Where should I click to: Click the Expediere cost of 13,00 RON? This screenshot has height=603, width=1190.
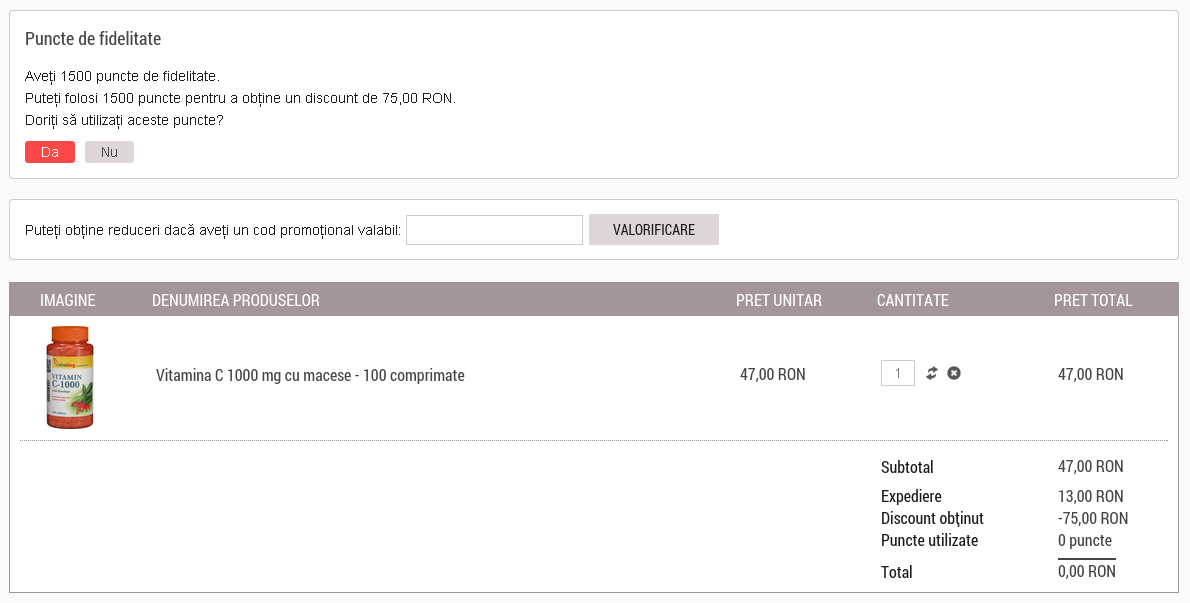pyautogui.click(x=1090, y=496)
